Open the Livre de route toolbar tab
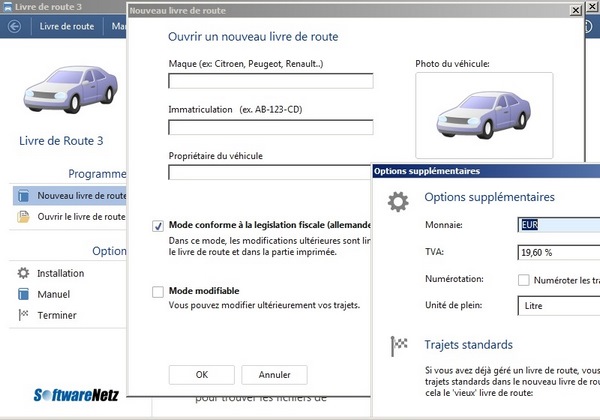Screen dimensions: 600x420 pyautogui.click(x=67, y=26)
